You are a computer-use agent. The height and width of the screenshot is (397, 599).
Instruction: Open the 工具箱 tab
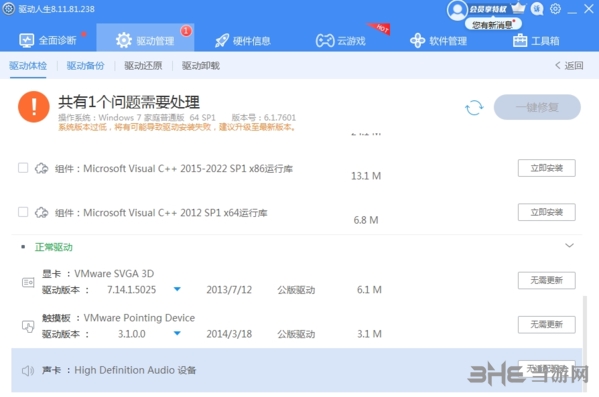point(536,41)
